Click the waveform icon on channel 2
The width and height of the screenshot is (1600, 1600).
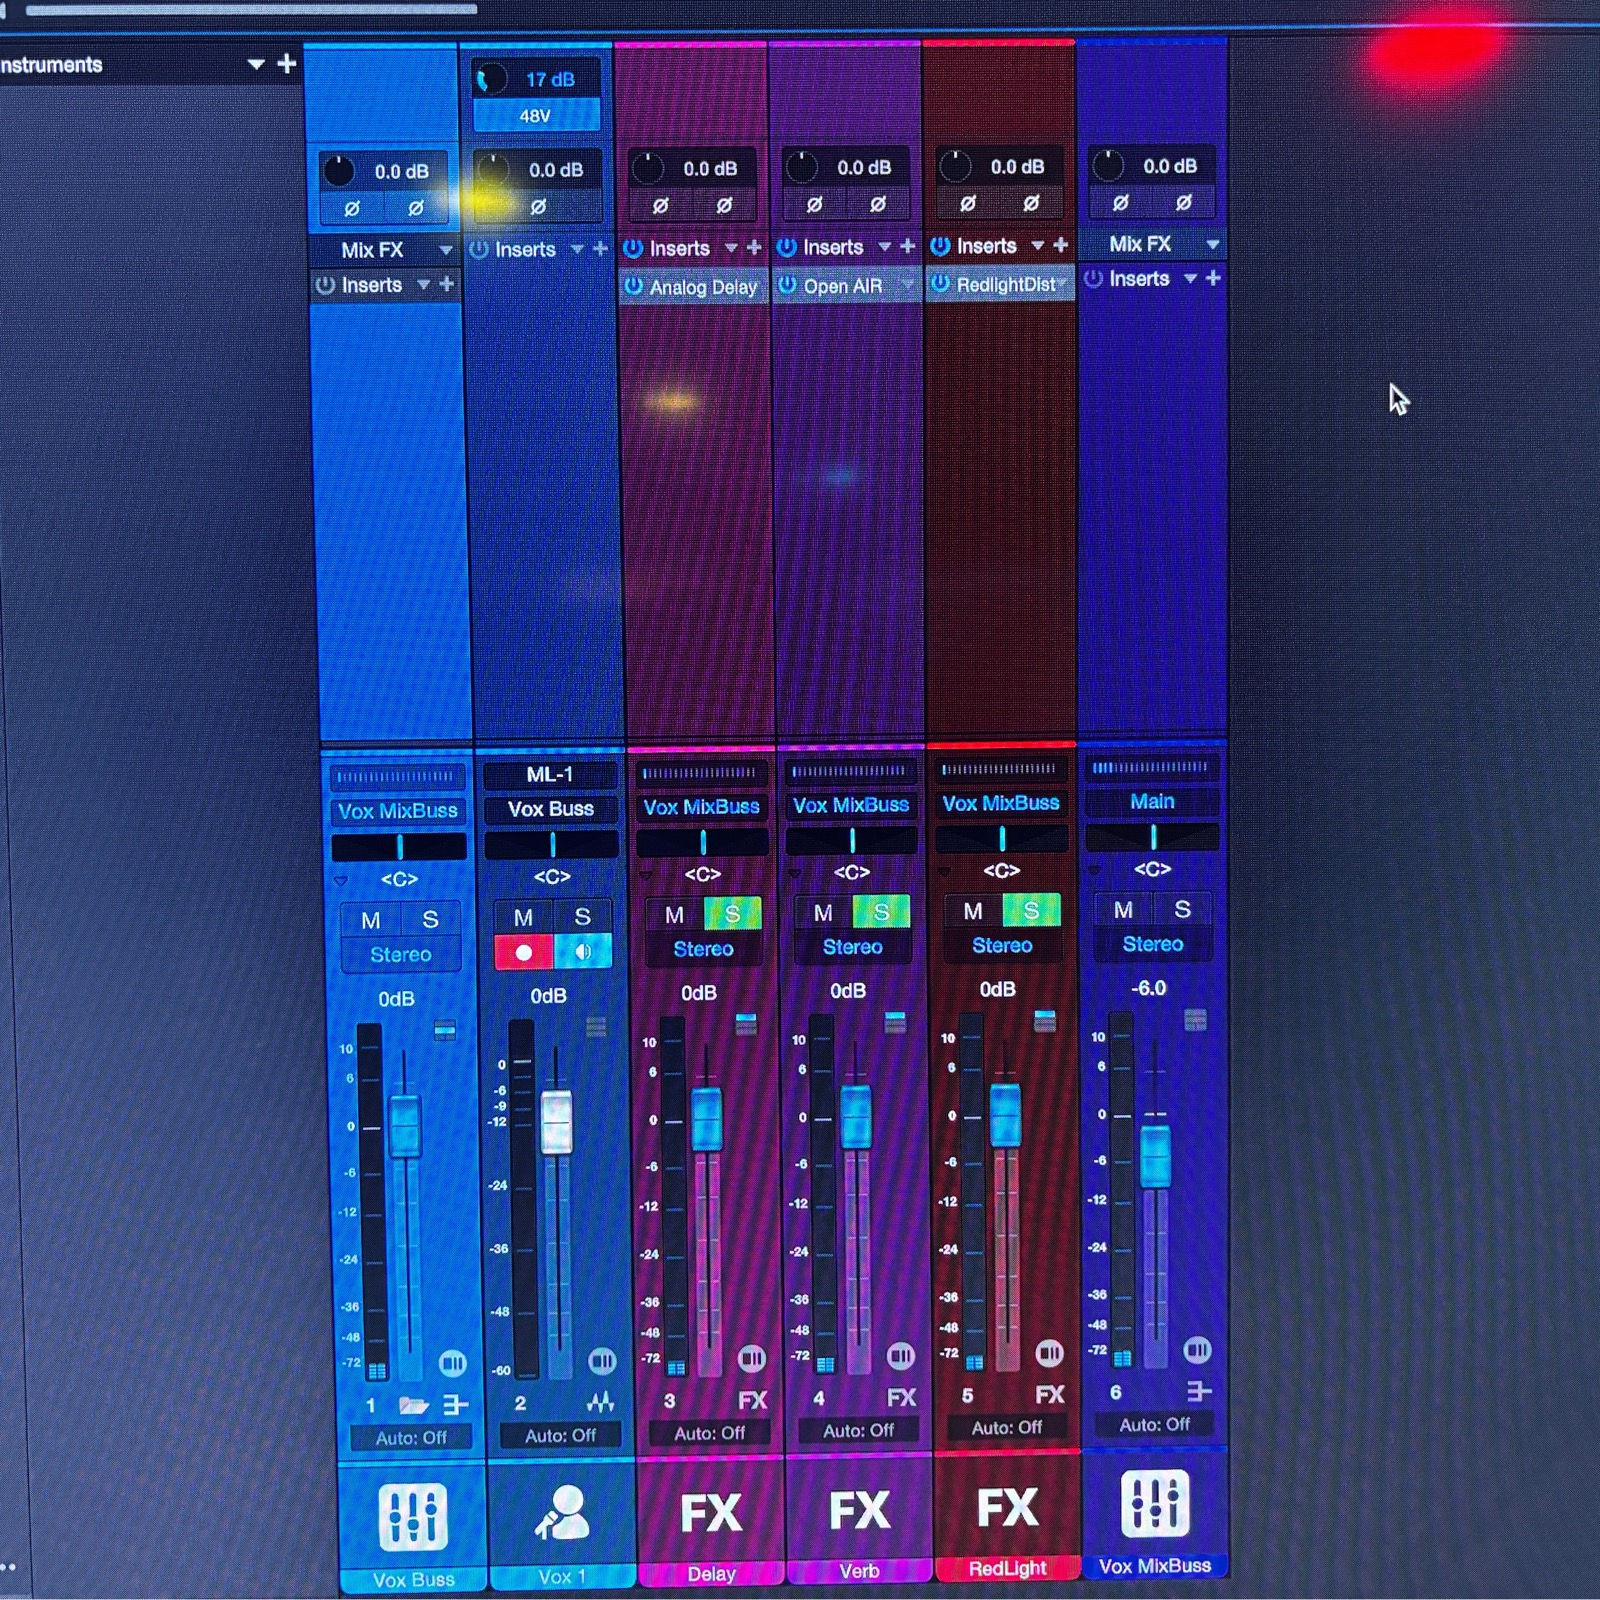coord(601,1402)
